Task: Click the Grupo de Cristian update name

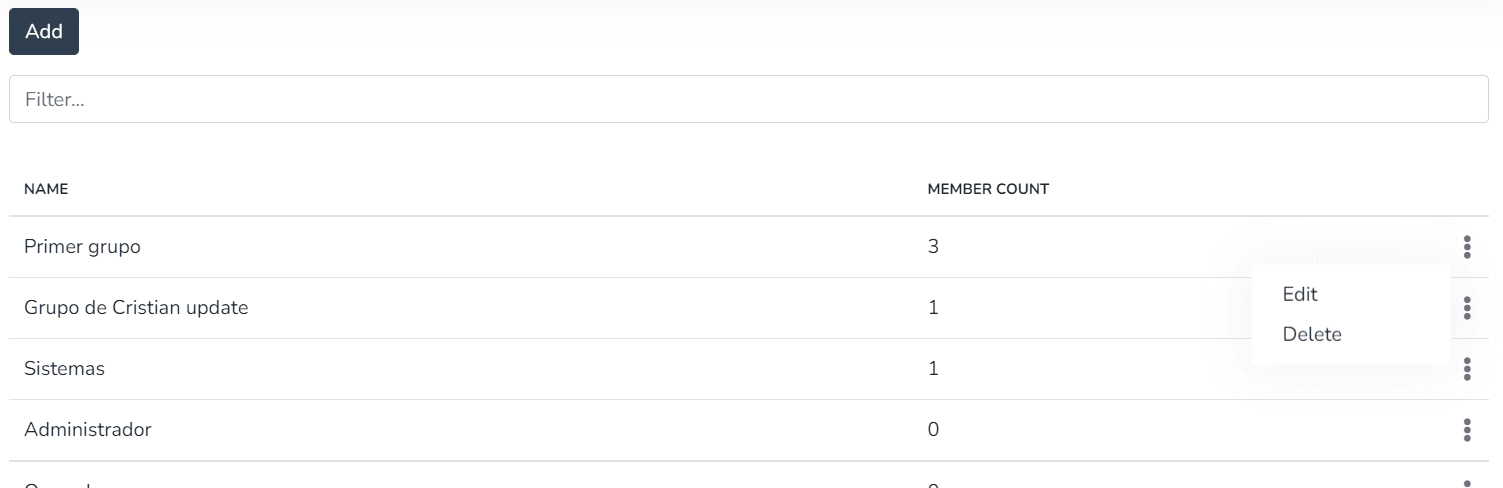Action: [x=136, y=308]
